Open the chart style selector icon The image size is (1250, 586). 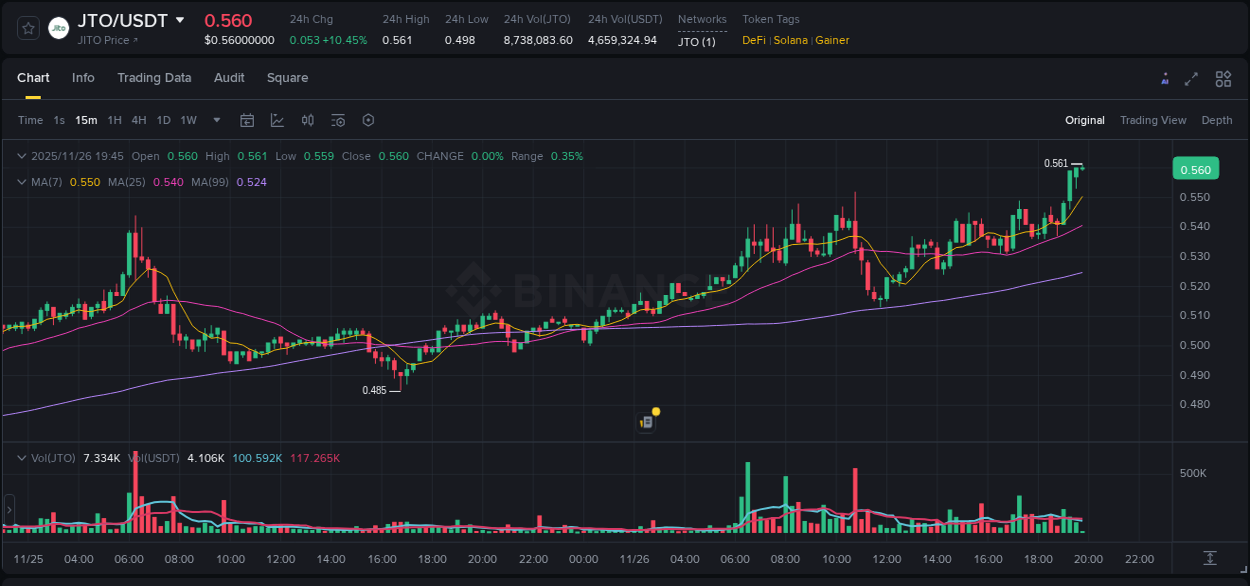pos(275,120)
